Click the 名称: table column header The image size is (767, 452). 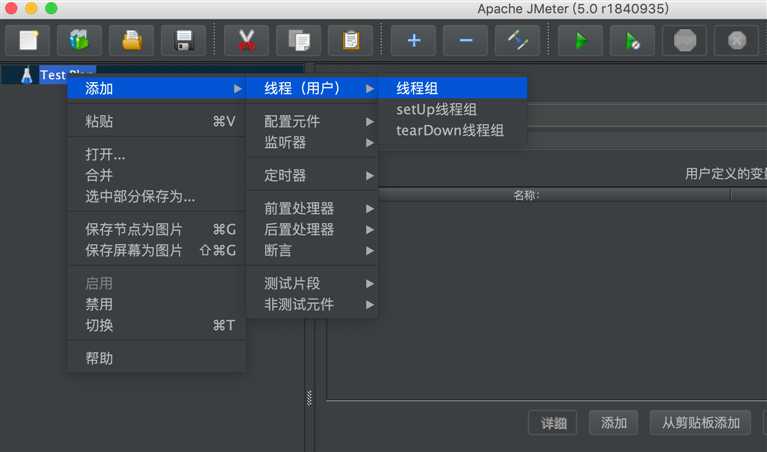[x=527, y=195]
